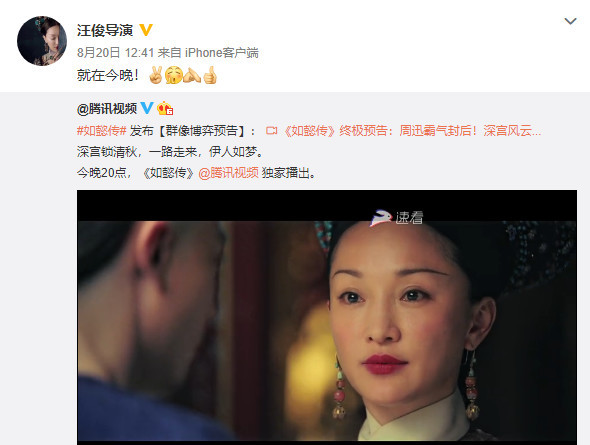Click the video camera link icon
This screenshot has height=445, width=590.
click(x=271, y=131)
